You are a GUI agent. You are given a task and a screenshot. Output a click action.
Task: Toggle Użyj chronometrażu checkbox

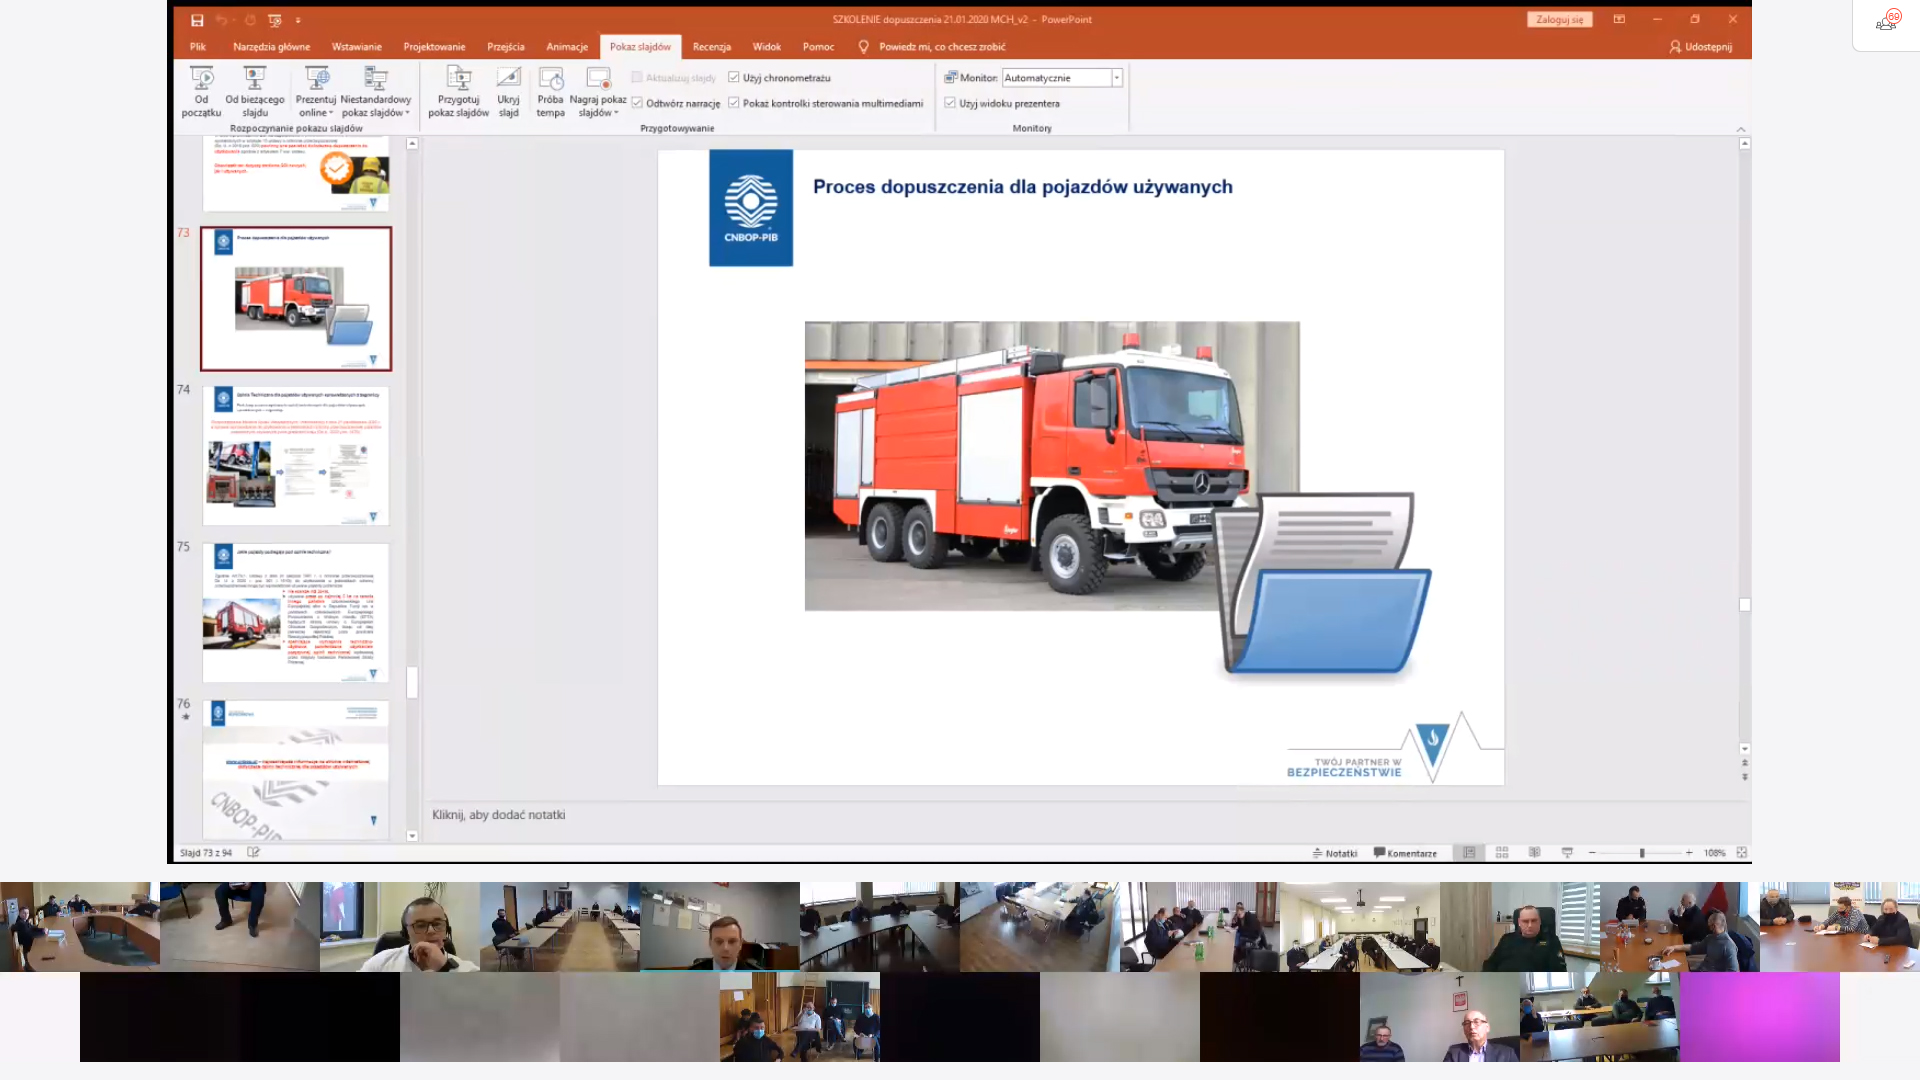(x=734, y=78)
